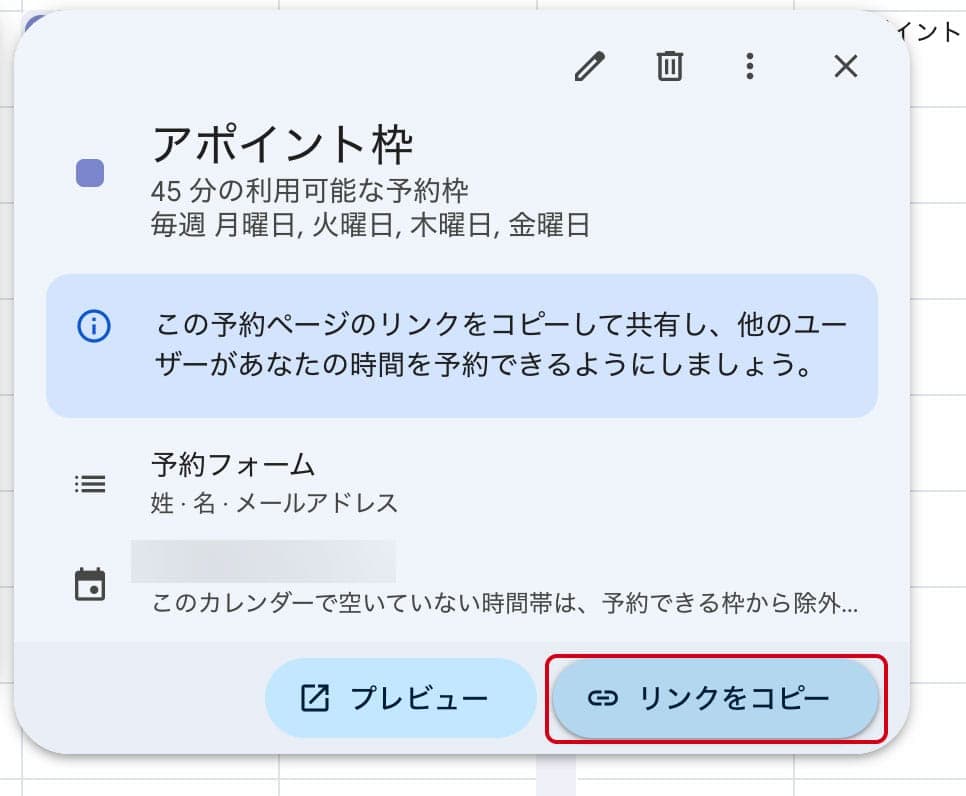
Task: Click the アポイント枠 title
Action: [282, 145]
